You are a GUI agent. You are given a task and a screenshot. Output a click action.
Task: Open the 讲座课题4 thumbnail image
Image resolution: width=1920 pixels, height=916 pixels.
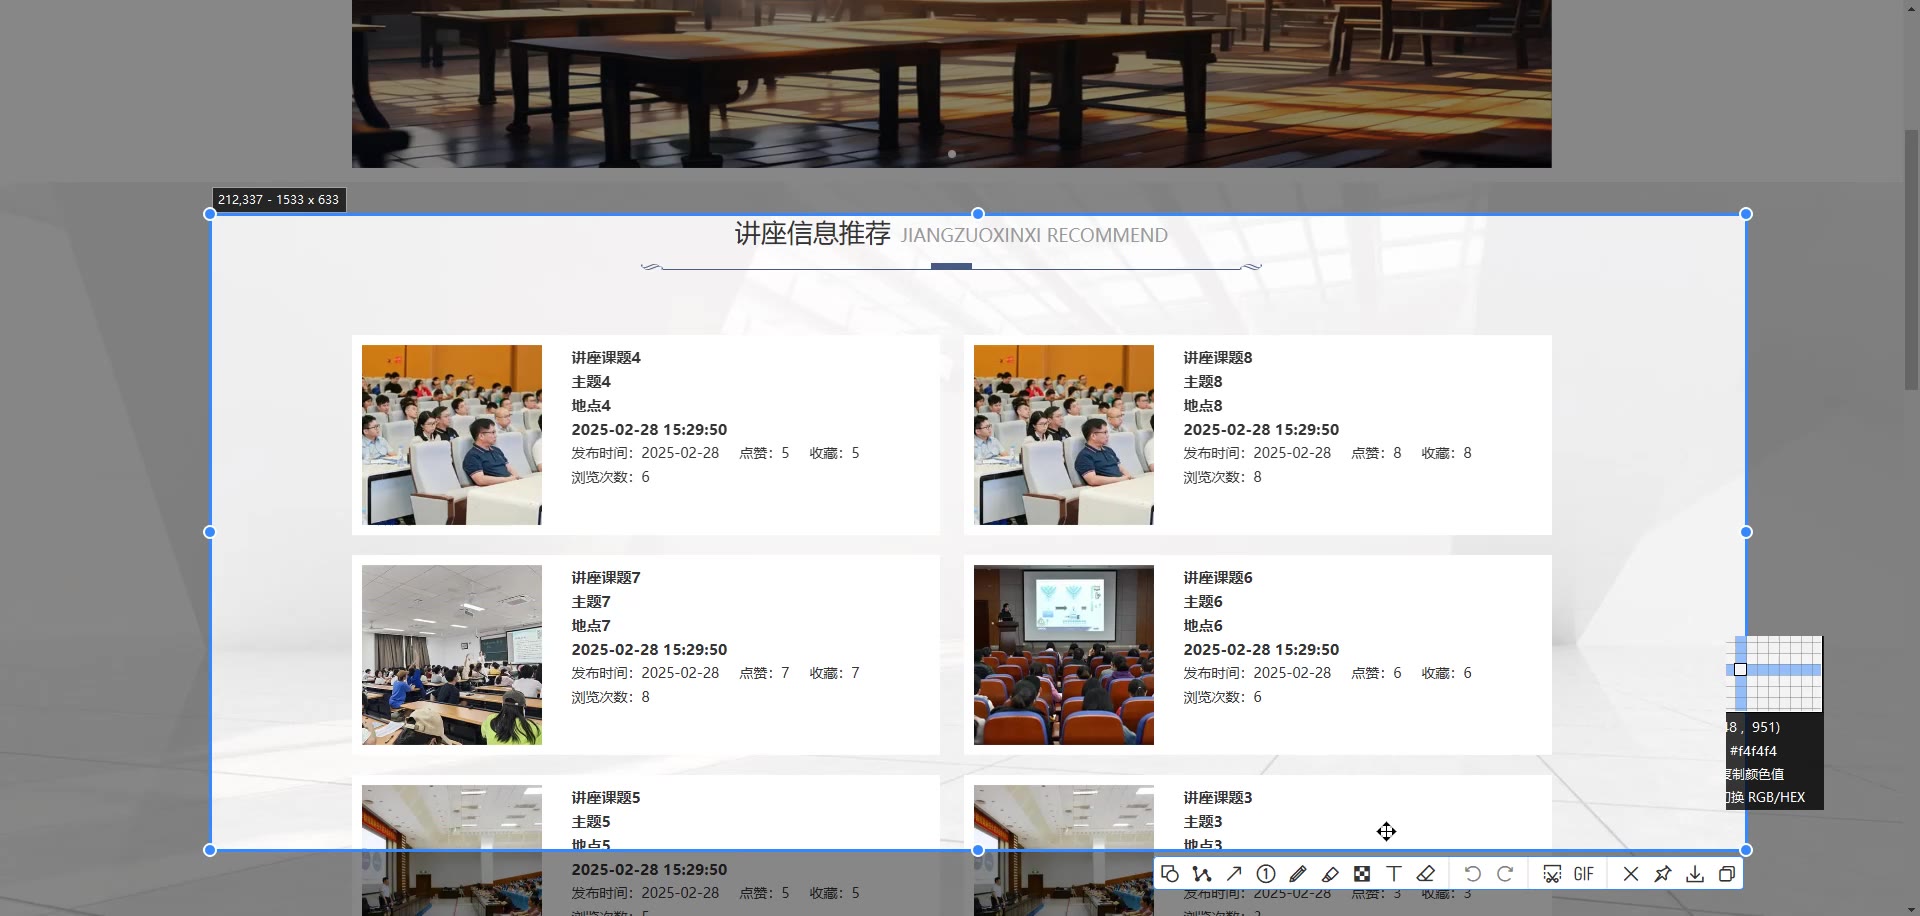[x=452, y=435]
